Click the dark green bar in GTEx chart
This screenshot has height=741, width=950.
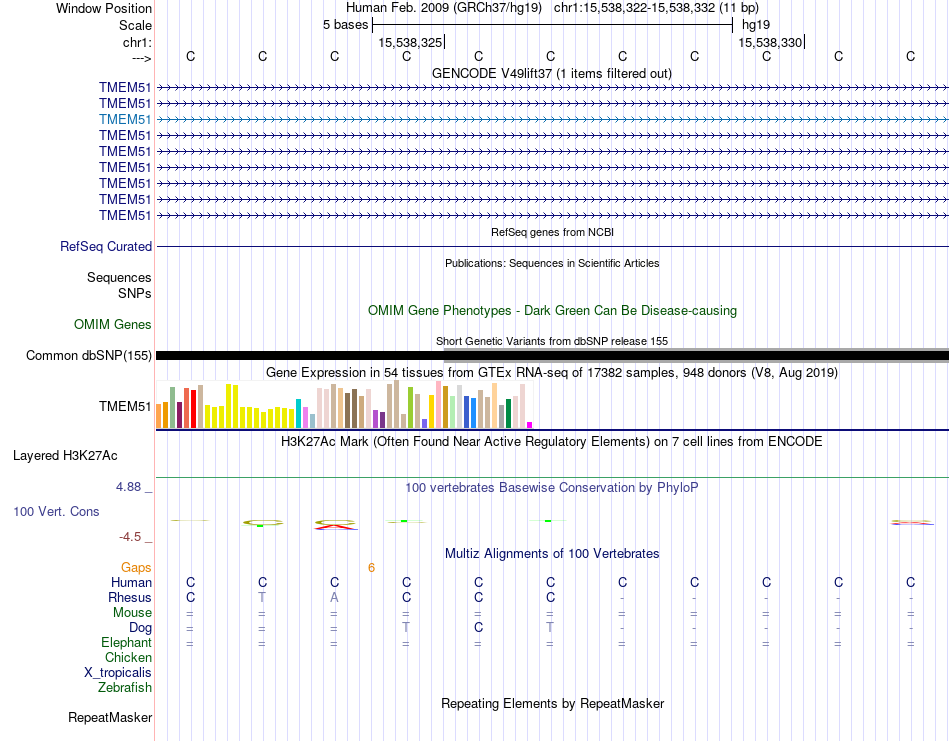coord(508,414)
